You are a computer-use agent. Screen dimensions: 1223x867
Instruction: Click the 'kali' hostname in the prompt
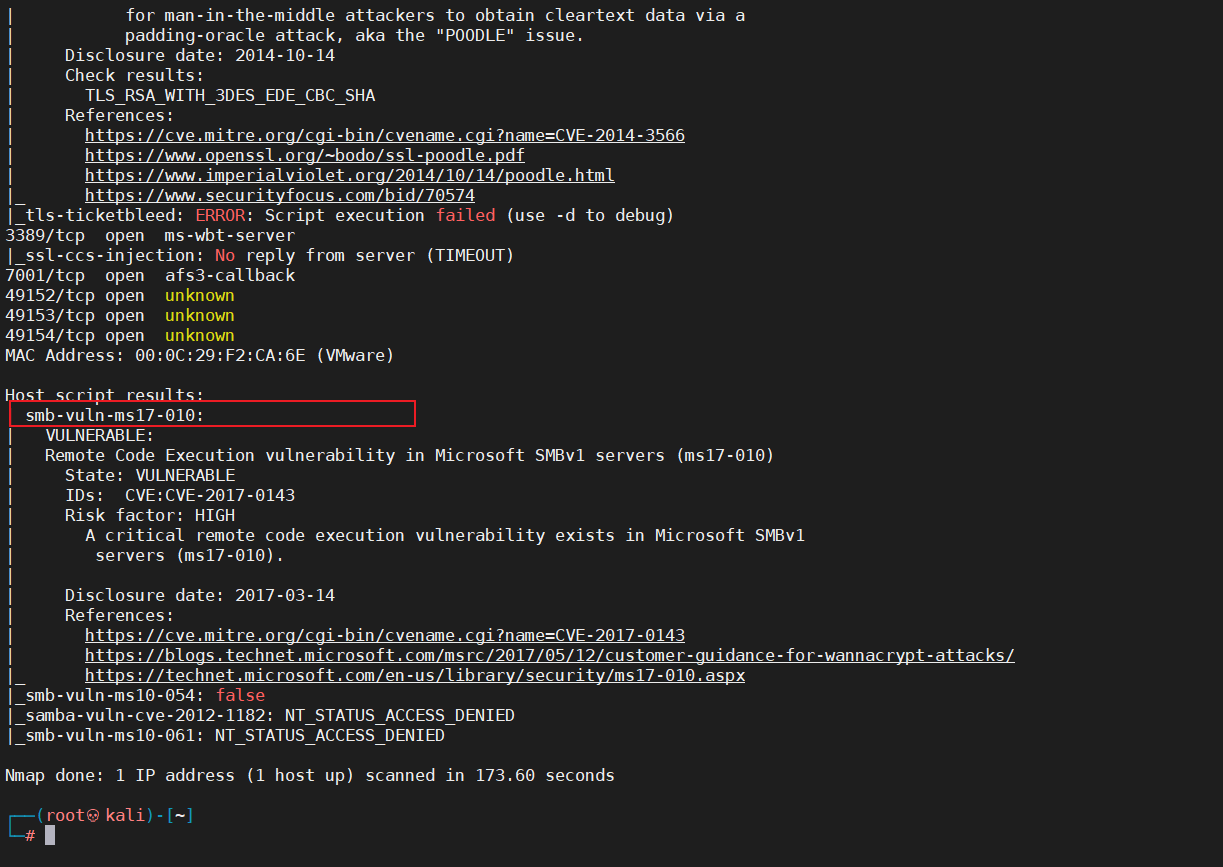click(x=125, y=815)
